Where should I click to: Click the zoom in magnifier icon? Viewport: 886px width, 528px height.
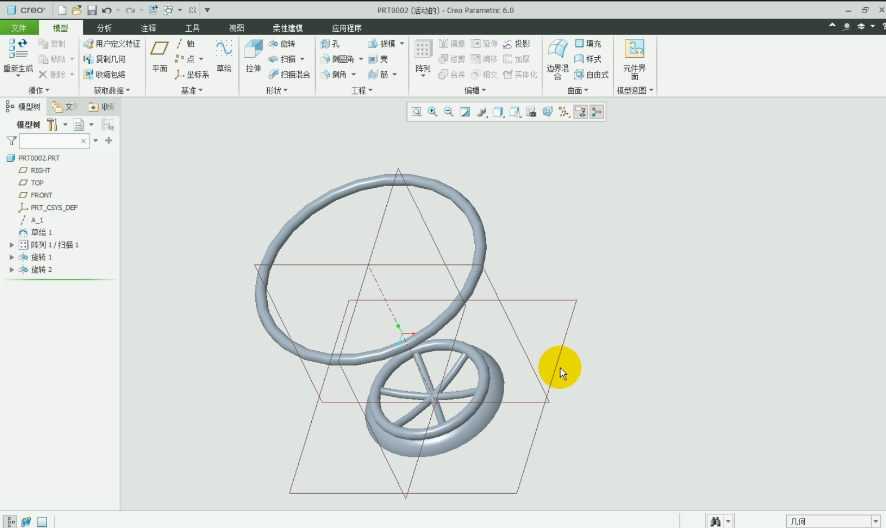tap(433, 112)
